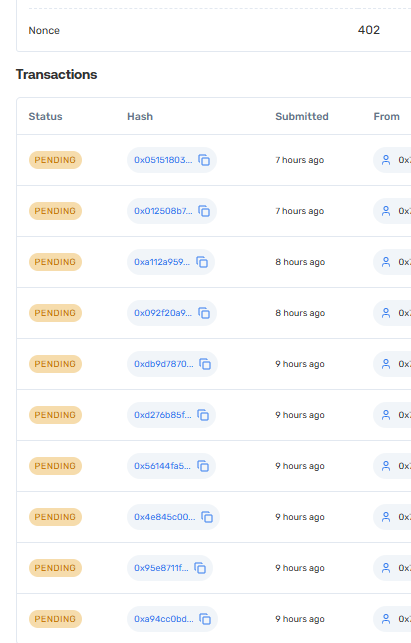Click '9 hours ago' in 0xdb9d7870 row
This screenshot has height=643, width=411.
point(300,364)
